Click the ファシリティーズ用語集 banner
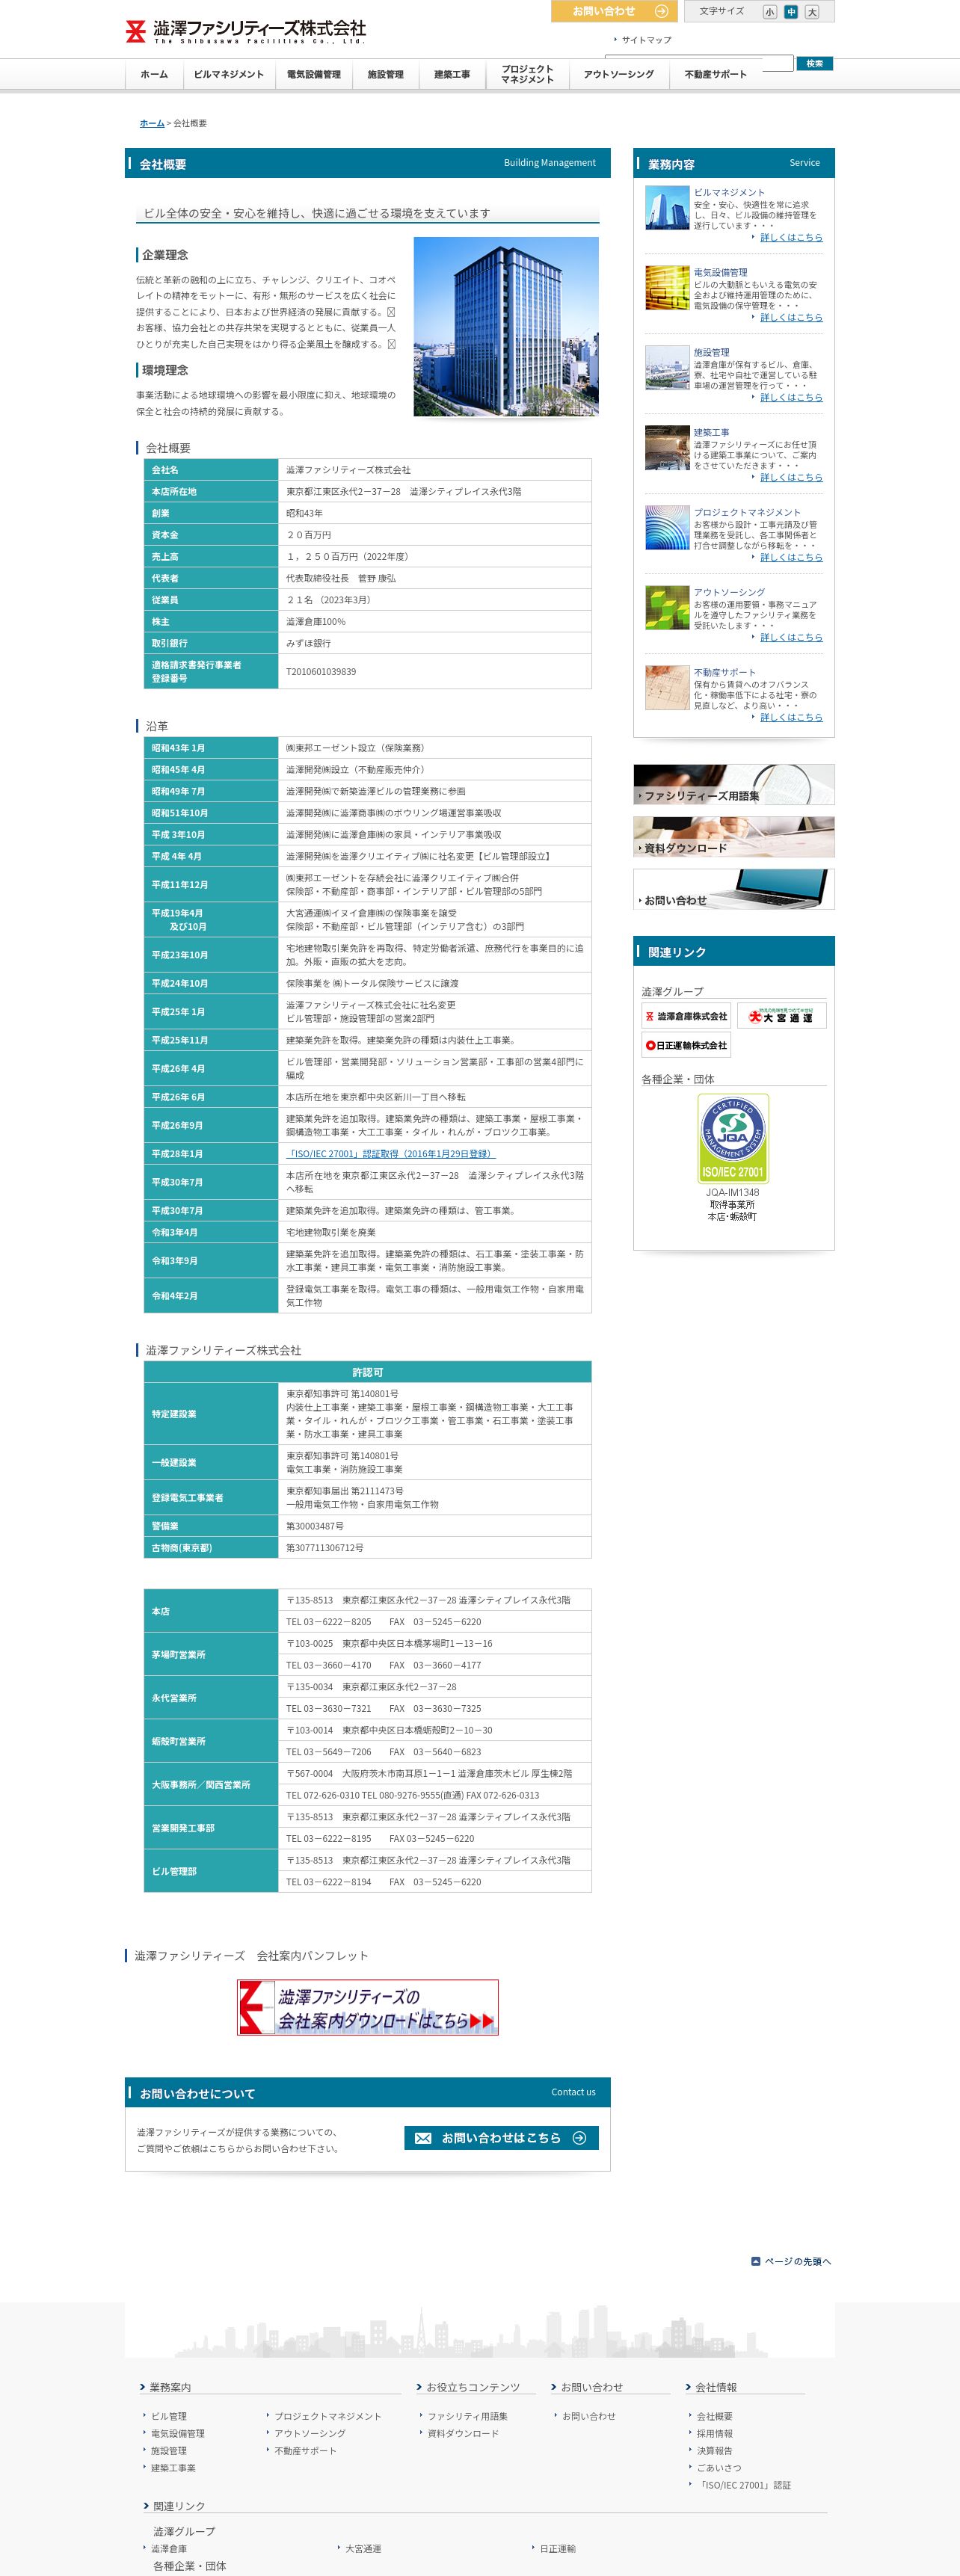This screenshot has height=2576, width=960. click(734, 785)
